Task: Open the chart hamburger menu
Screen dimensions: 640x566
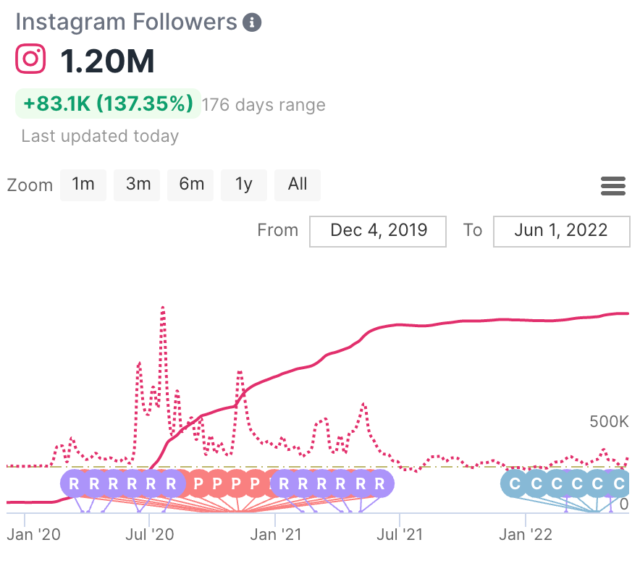Action: 612,186
